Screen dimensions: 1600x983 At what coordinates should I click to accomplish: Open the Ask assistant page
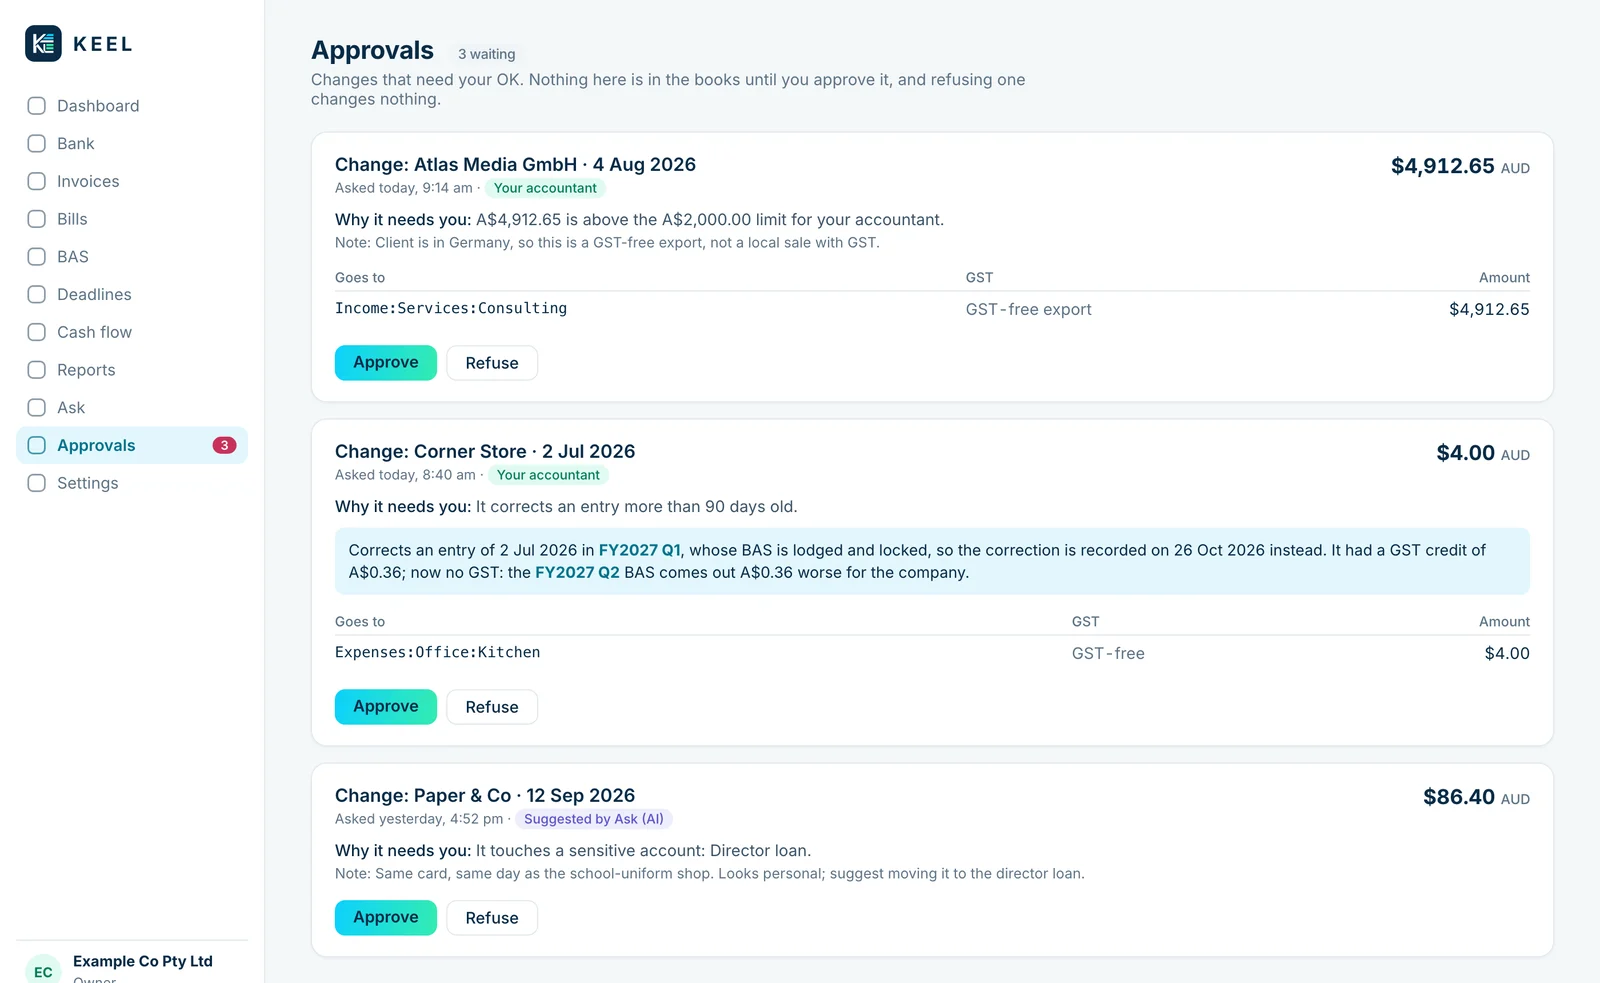[132, 407]
